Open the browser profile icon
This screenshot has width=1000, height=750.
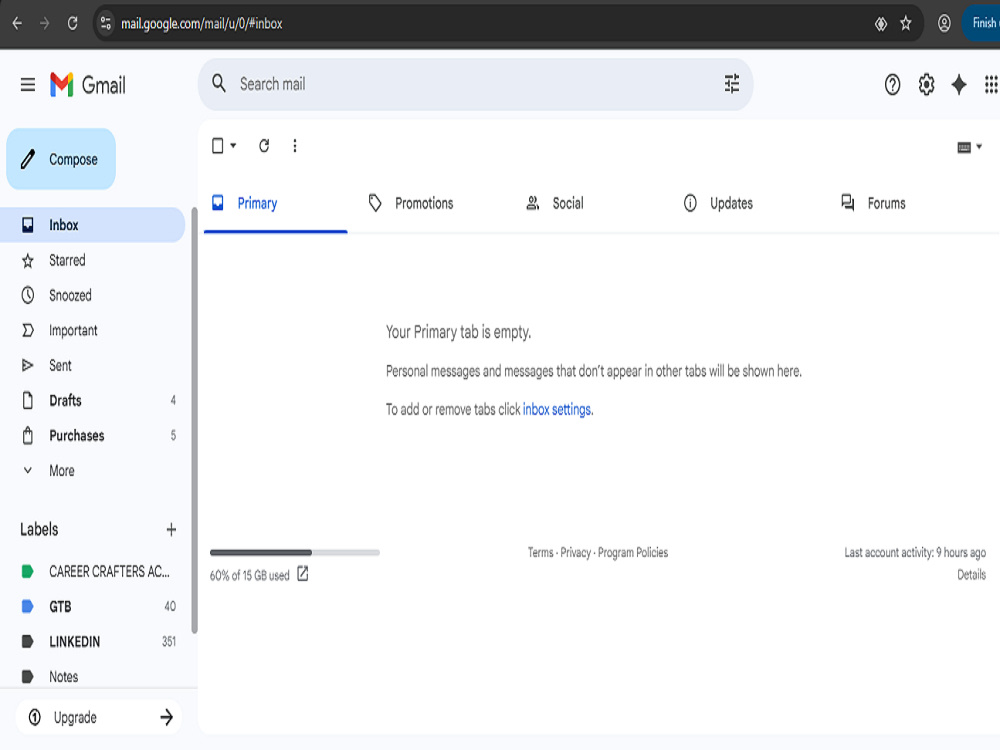tap(944, 24)
